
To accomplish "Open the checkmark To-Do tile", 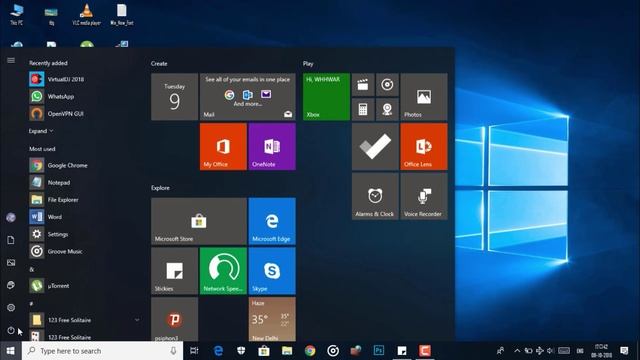I will point(375,147).
